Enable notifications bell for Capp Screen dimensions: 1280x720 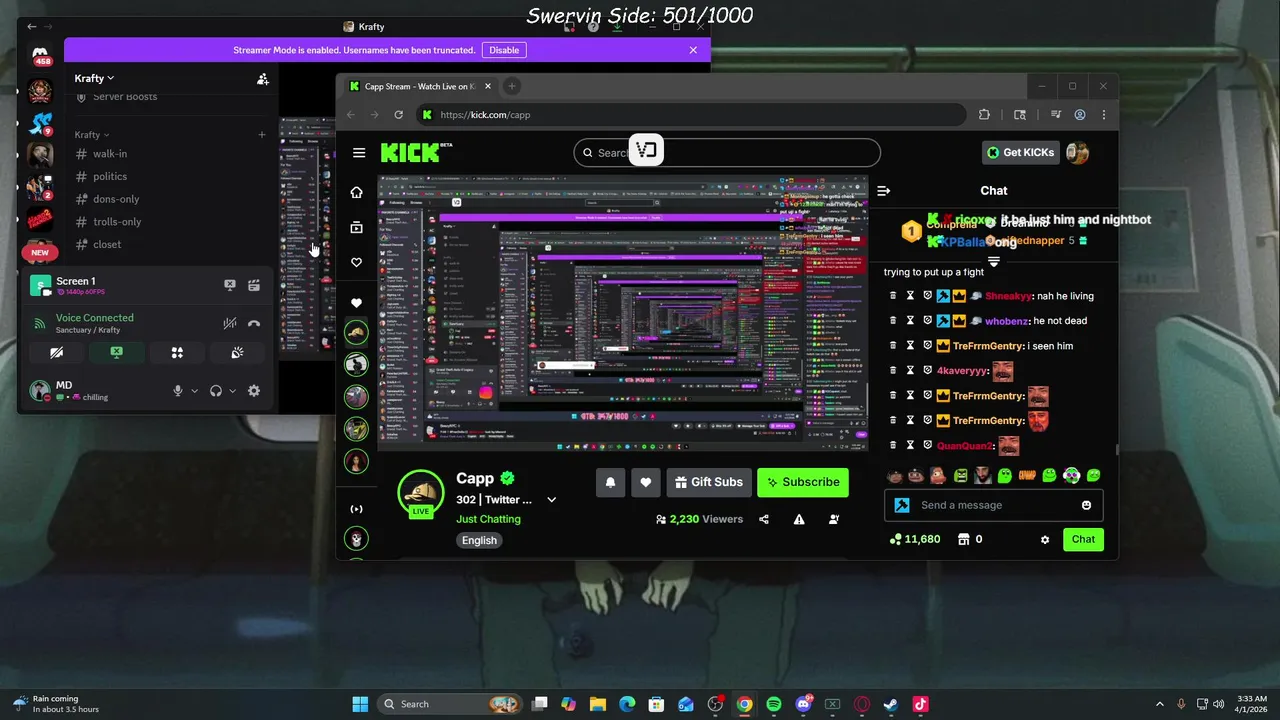pyautogui.click(x=610, y=482)
